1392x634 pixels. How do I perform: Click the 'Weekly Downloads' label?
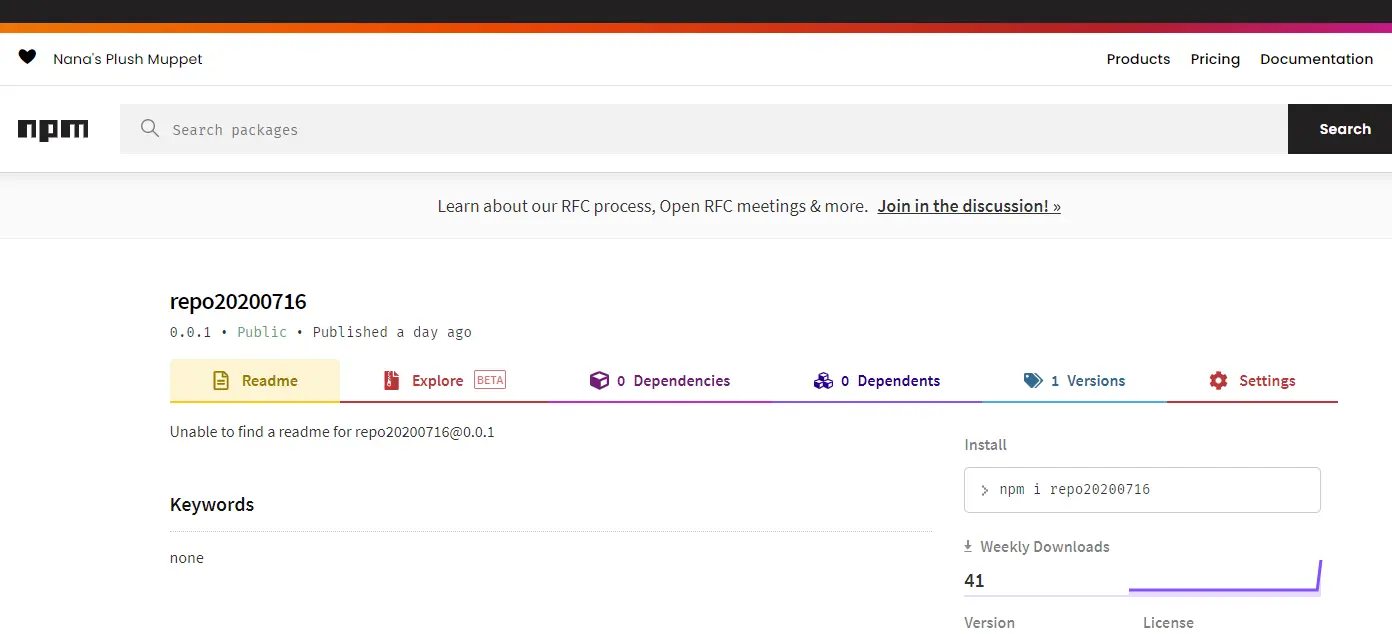1045,546
